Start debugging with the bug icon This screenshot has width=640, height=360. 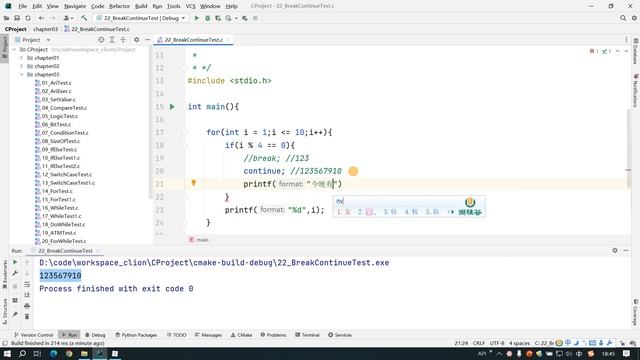(207, 18)
